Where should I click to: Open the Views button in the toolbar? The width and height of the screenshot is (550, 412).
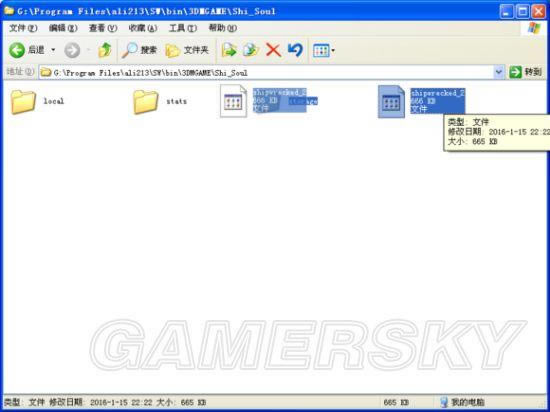pyautogui.click(x=321, y=50)
